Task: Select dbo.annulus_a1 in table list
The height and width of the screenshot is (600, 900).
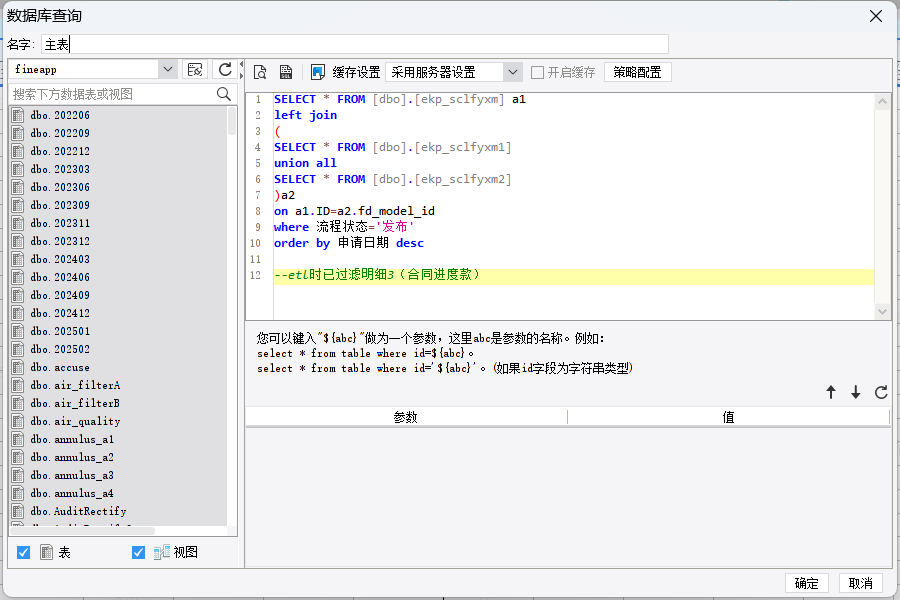Action: 72,439
